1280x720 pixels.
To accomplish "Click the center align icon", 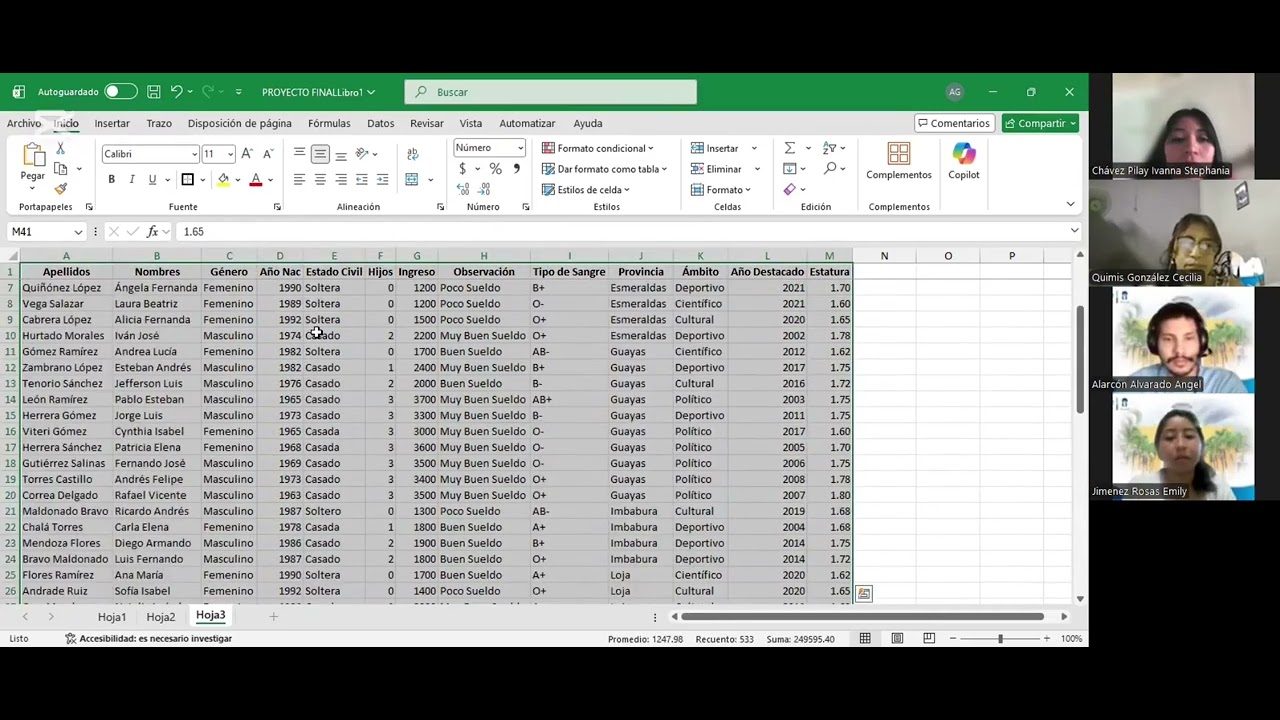I will (320, 180).
